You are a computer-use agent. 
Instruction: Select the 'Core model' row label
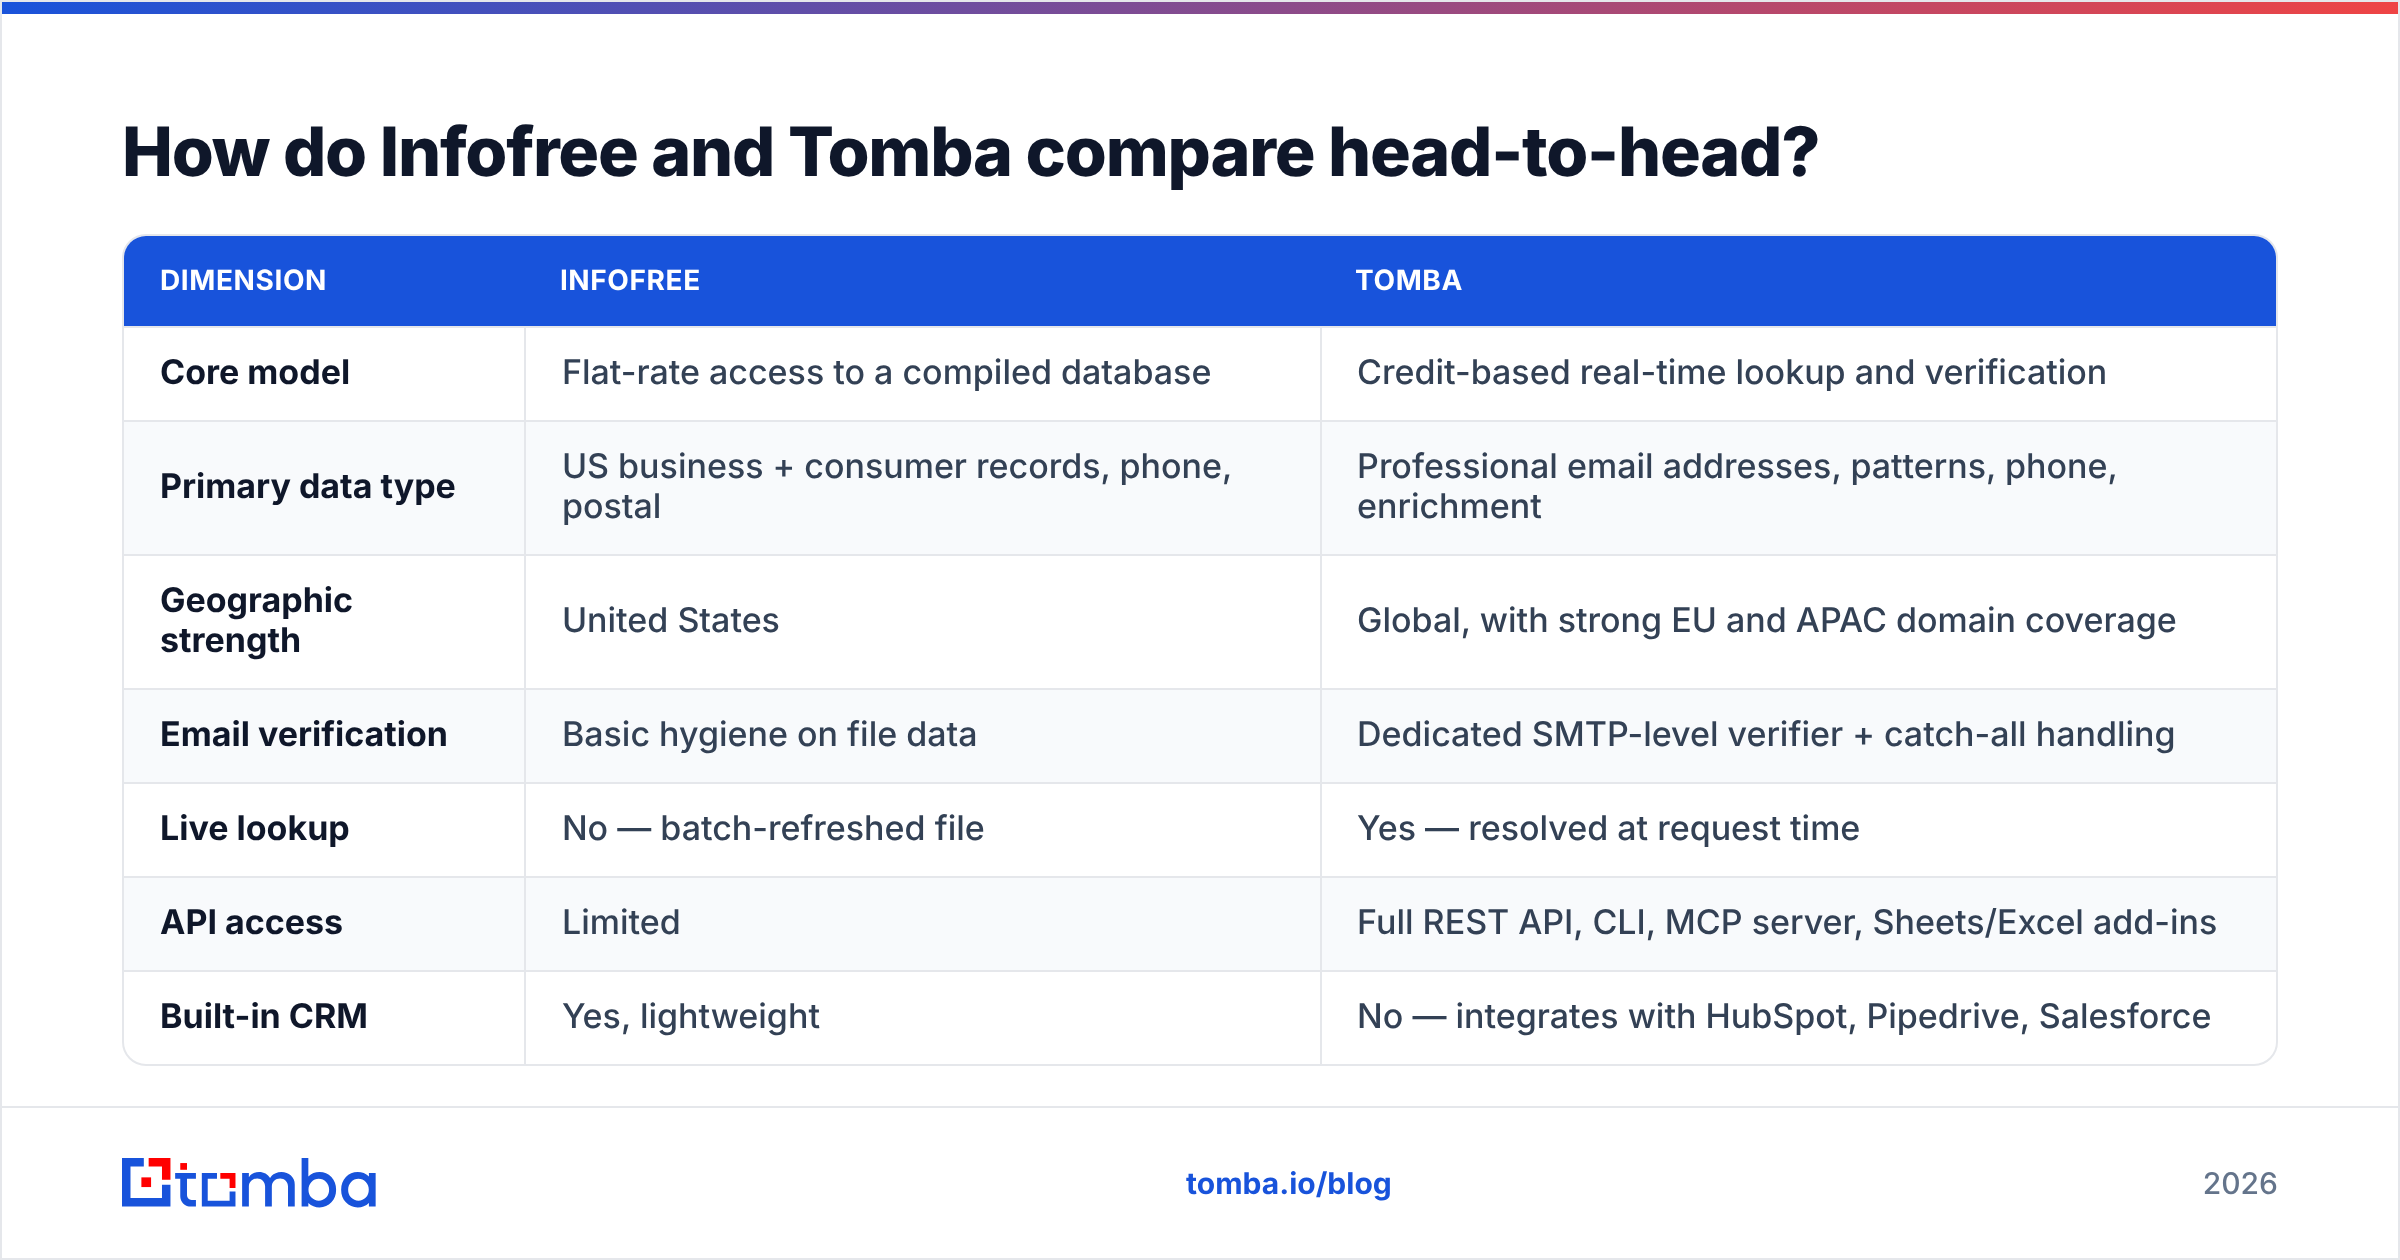[255, 372]
